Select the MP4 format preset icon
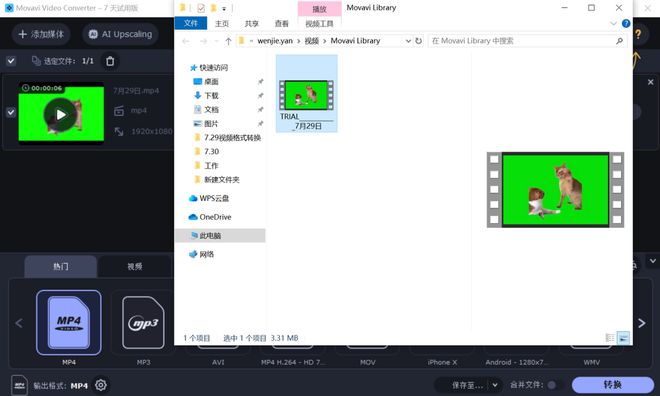This screenshot has width=660, height=396. click(69, 322)
